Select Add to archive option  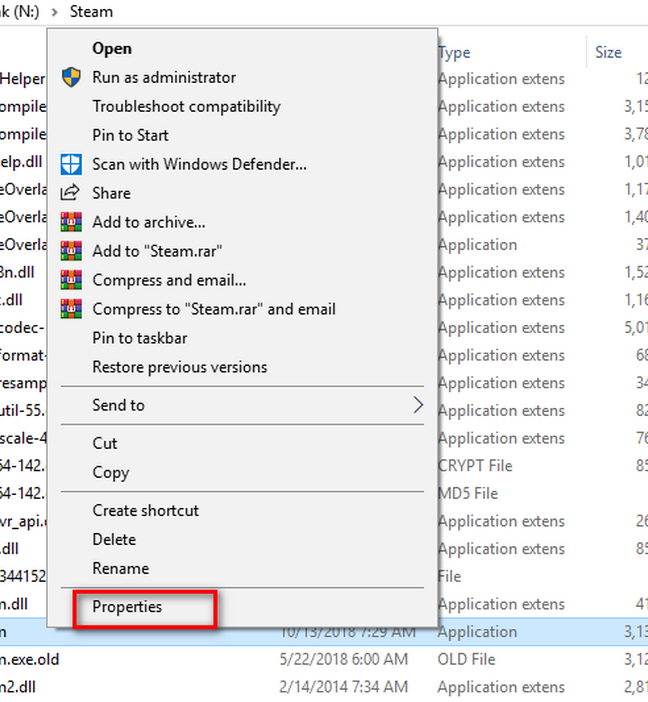point(149,222)
